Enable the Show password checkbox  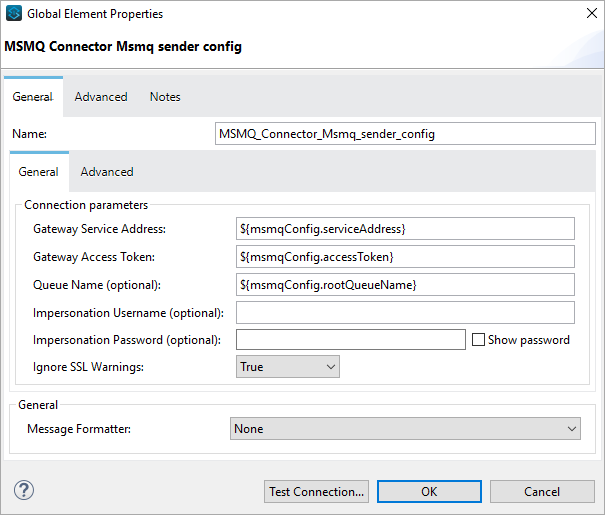(x=479, y=340)
